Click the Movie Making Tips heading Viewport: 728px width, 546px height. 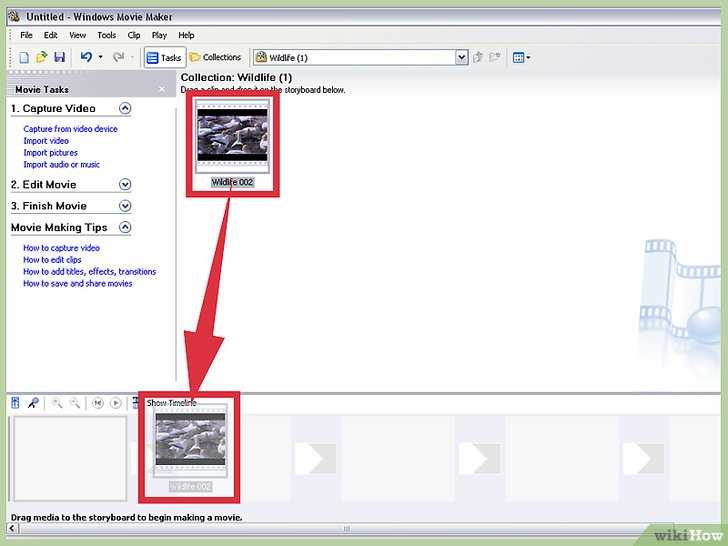click(x=59, y=228)
